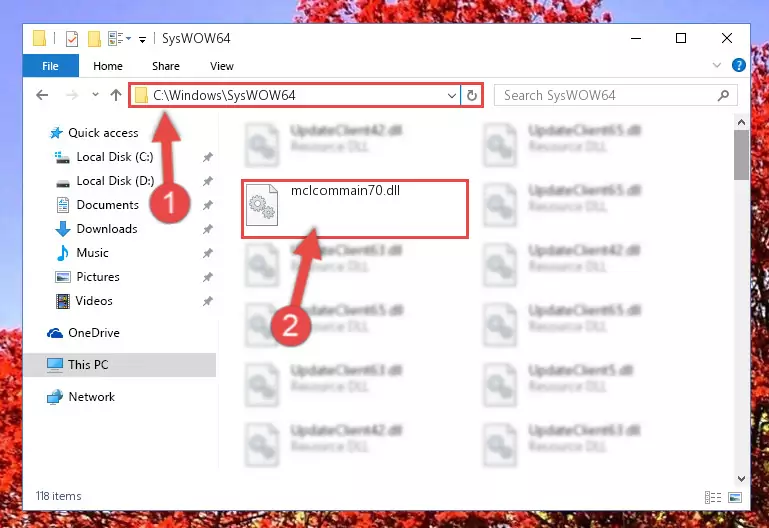Open the Downloads folder in sidebar
Image resolution: width=769 pixels, height=528 pixels.
(97, 229)
